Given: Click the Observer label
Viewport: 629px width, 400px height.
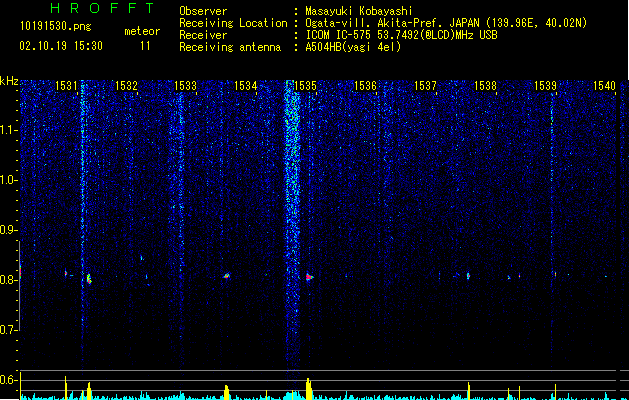Looking at the screenshot, I should [203, 11].
